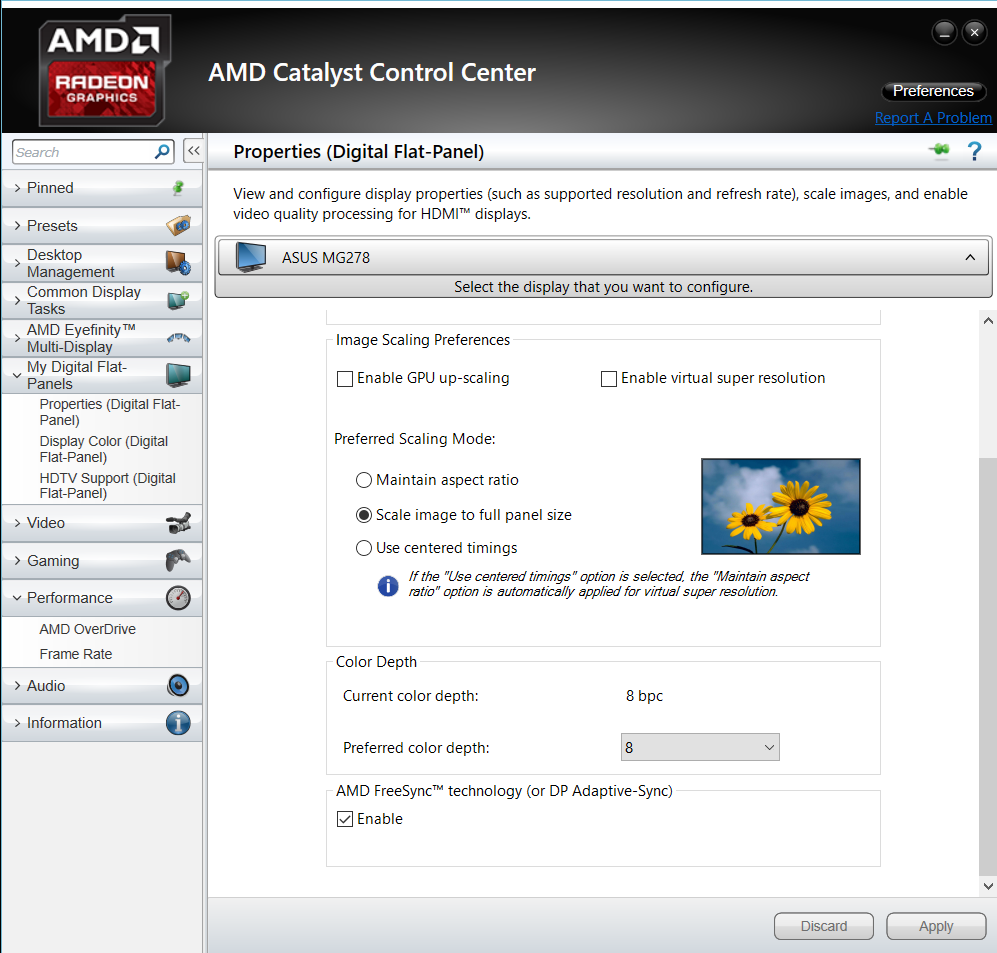
Task: Click the sunflower scaling preview image
Action: [x=781, y=506]
